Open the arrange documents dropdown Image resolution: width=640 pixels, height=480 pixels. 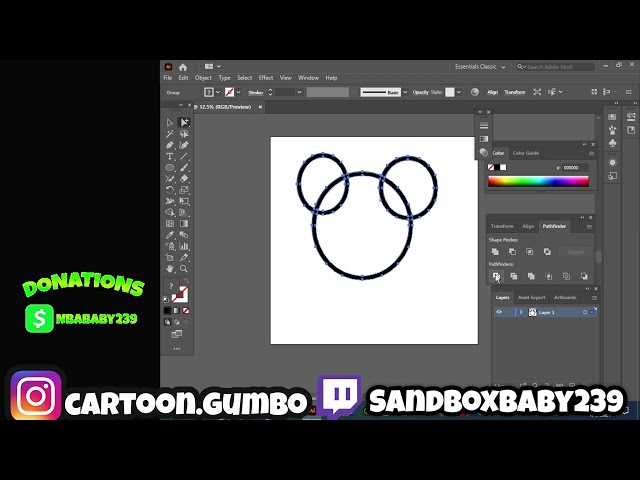[212, 66]
